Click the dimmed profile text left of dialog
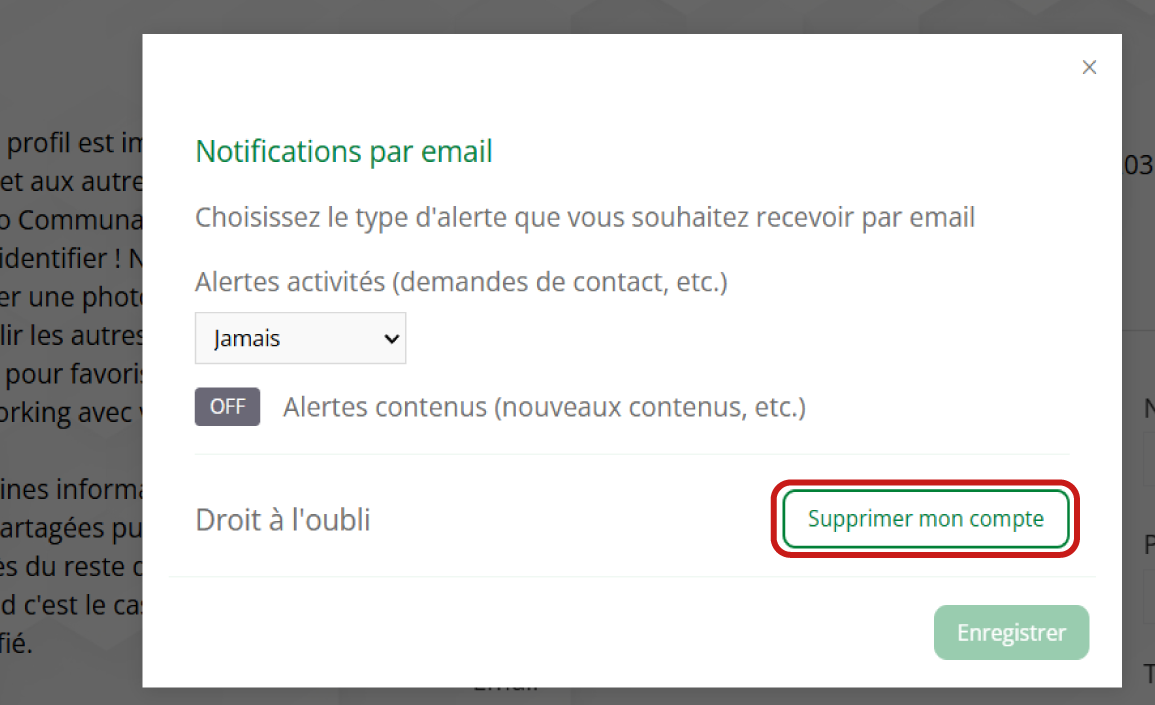Screen dimensions: 1155x705 click(70, 300)
